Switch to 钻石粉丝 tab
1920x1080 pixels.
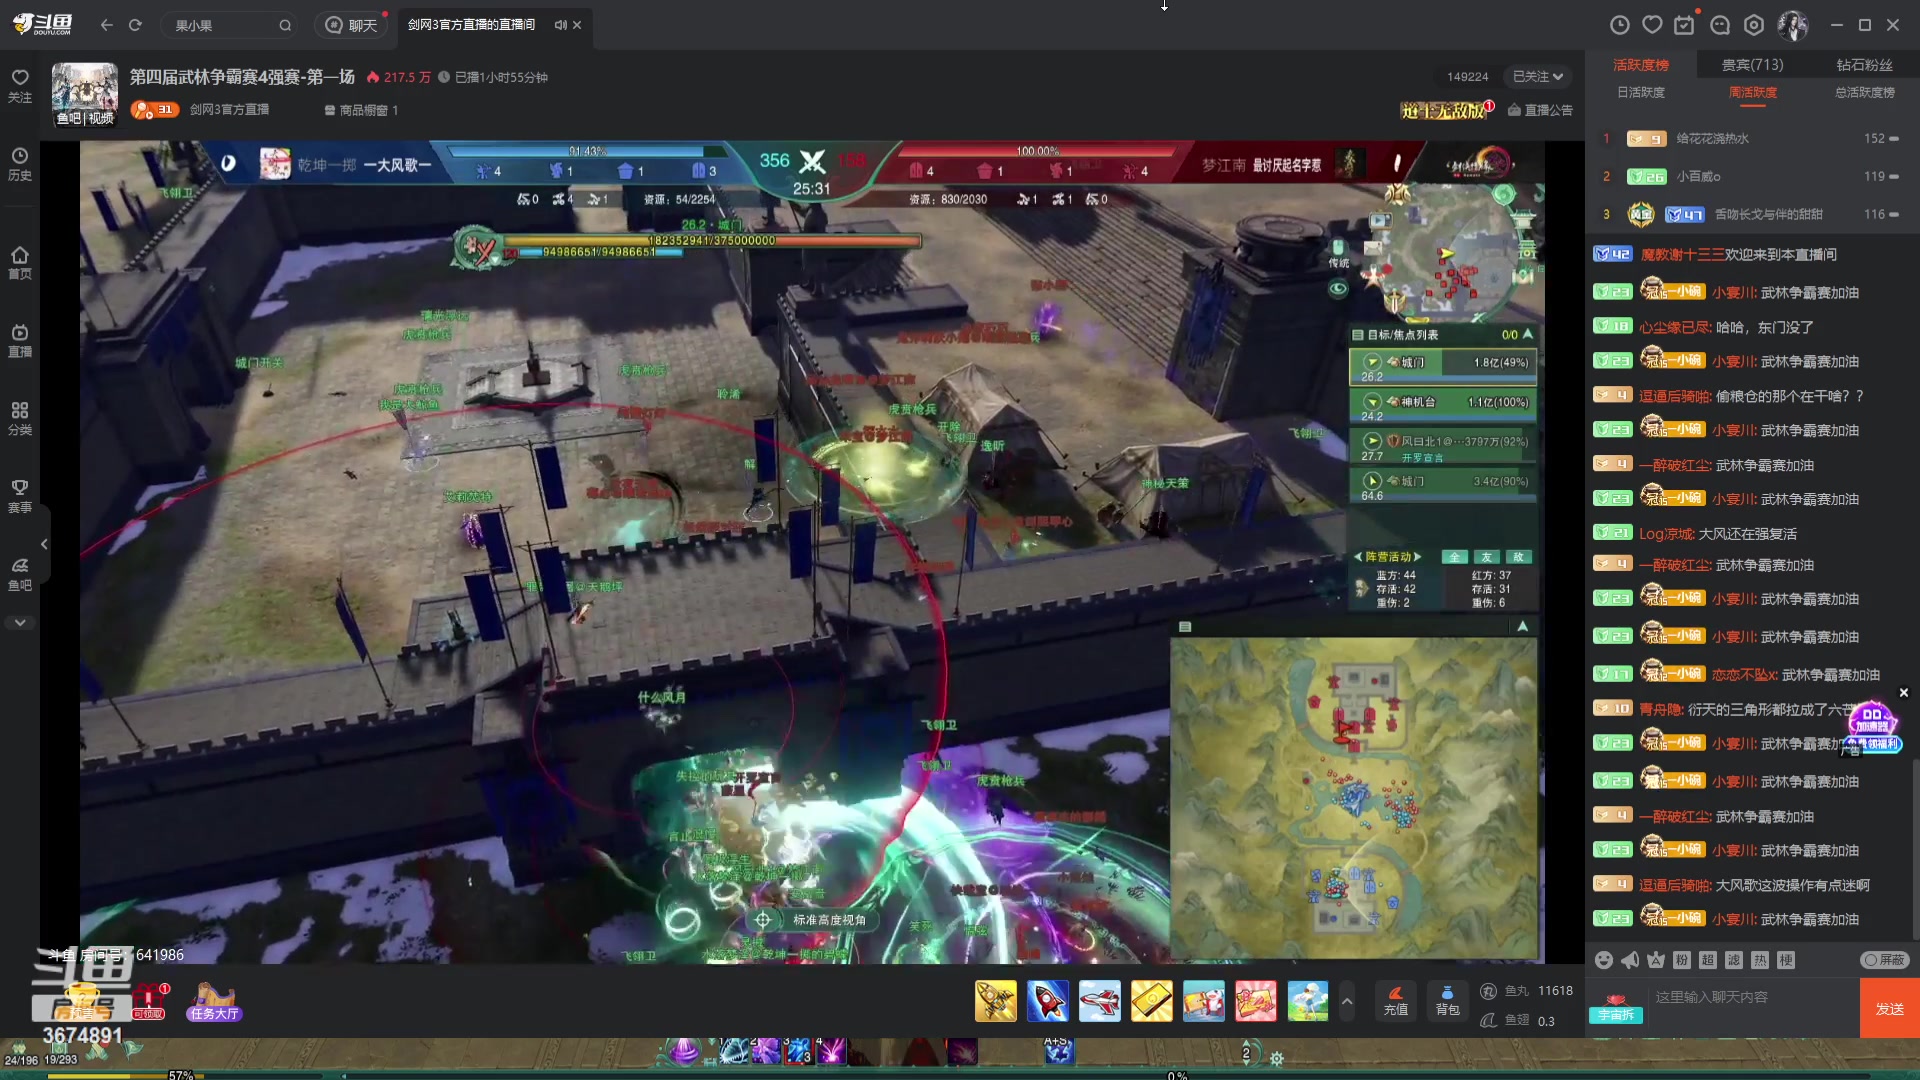(x=1864, y=65)
